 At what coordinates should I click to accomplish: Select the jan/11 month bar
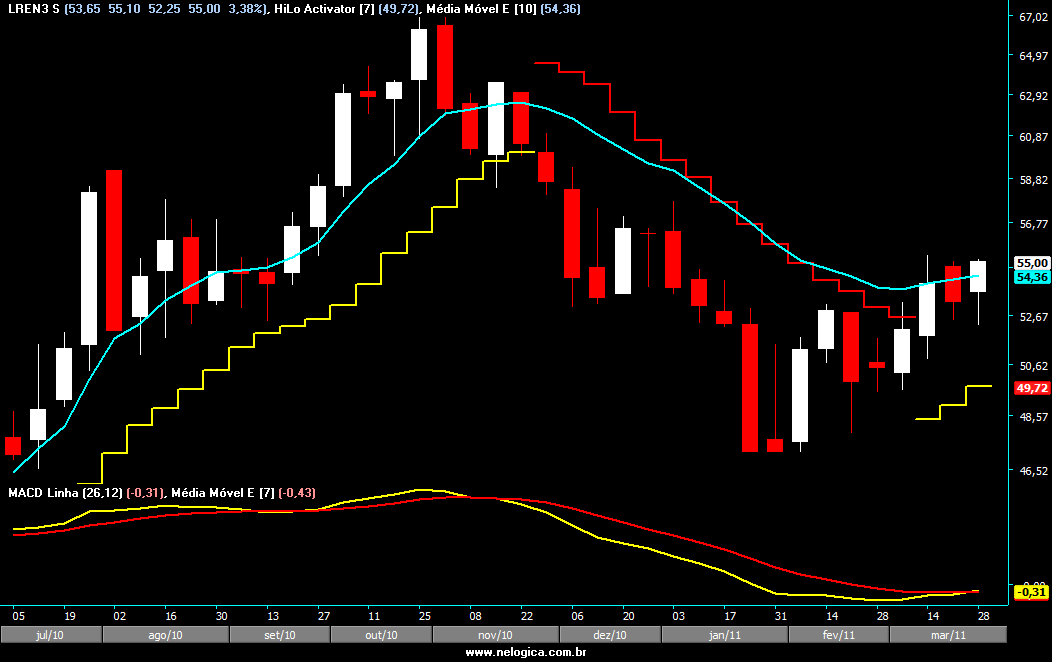[x=725, y=635]
